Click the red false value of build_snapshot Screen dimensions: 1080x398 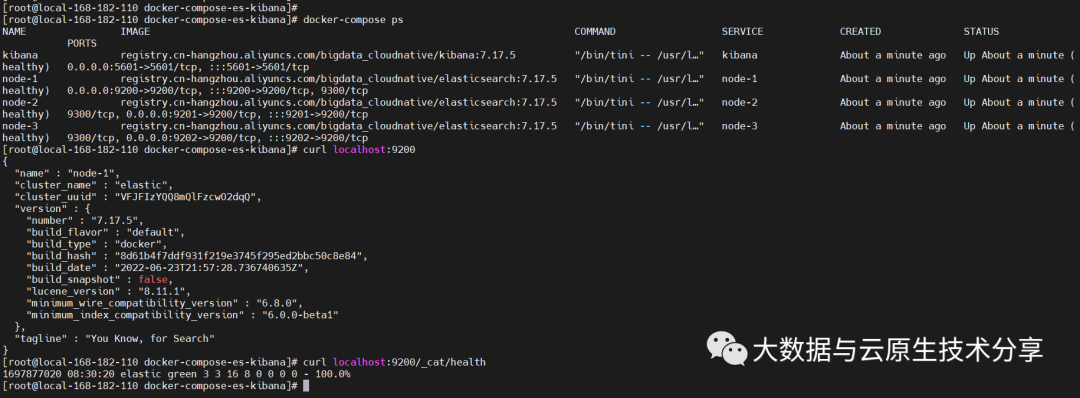tap(153, 279)
